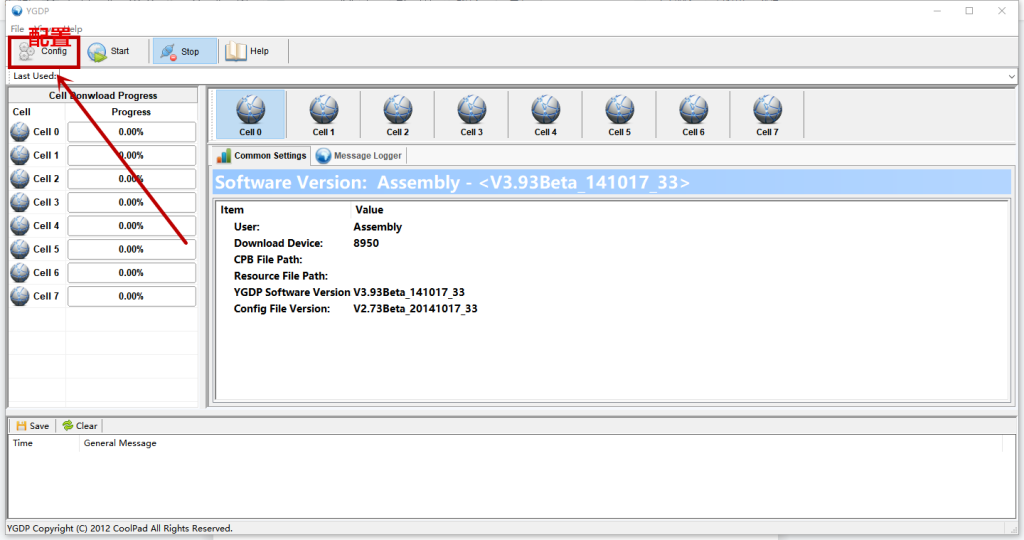The height and width of the screenshot is (540, 1024).
Task: Select Cell 0 in top cell bar
Action: click(x=251, y=115)
